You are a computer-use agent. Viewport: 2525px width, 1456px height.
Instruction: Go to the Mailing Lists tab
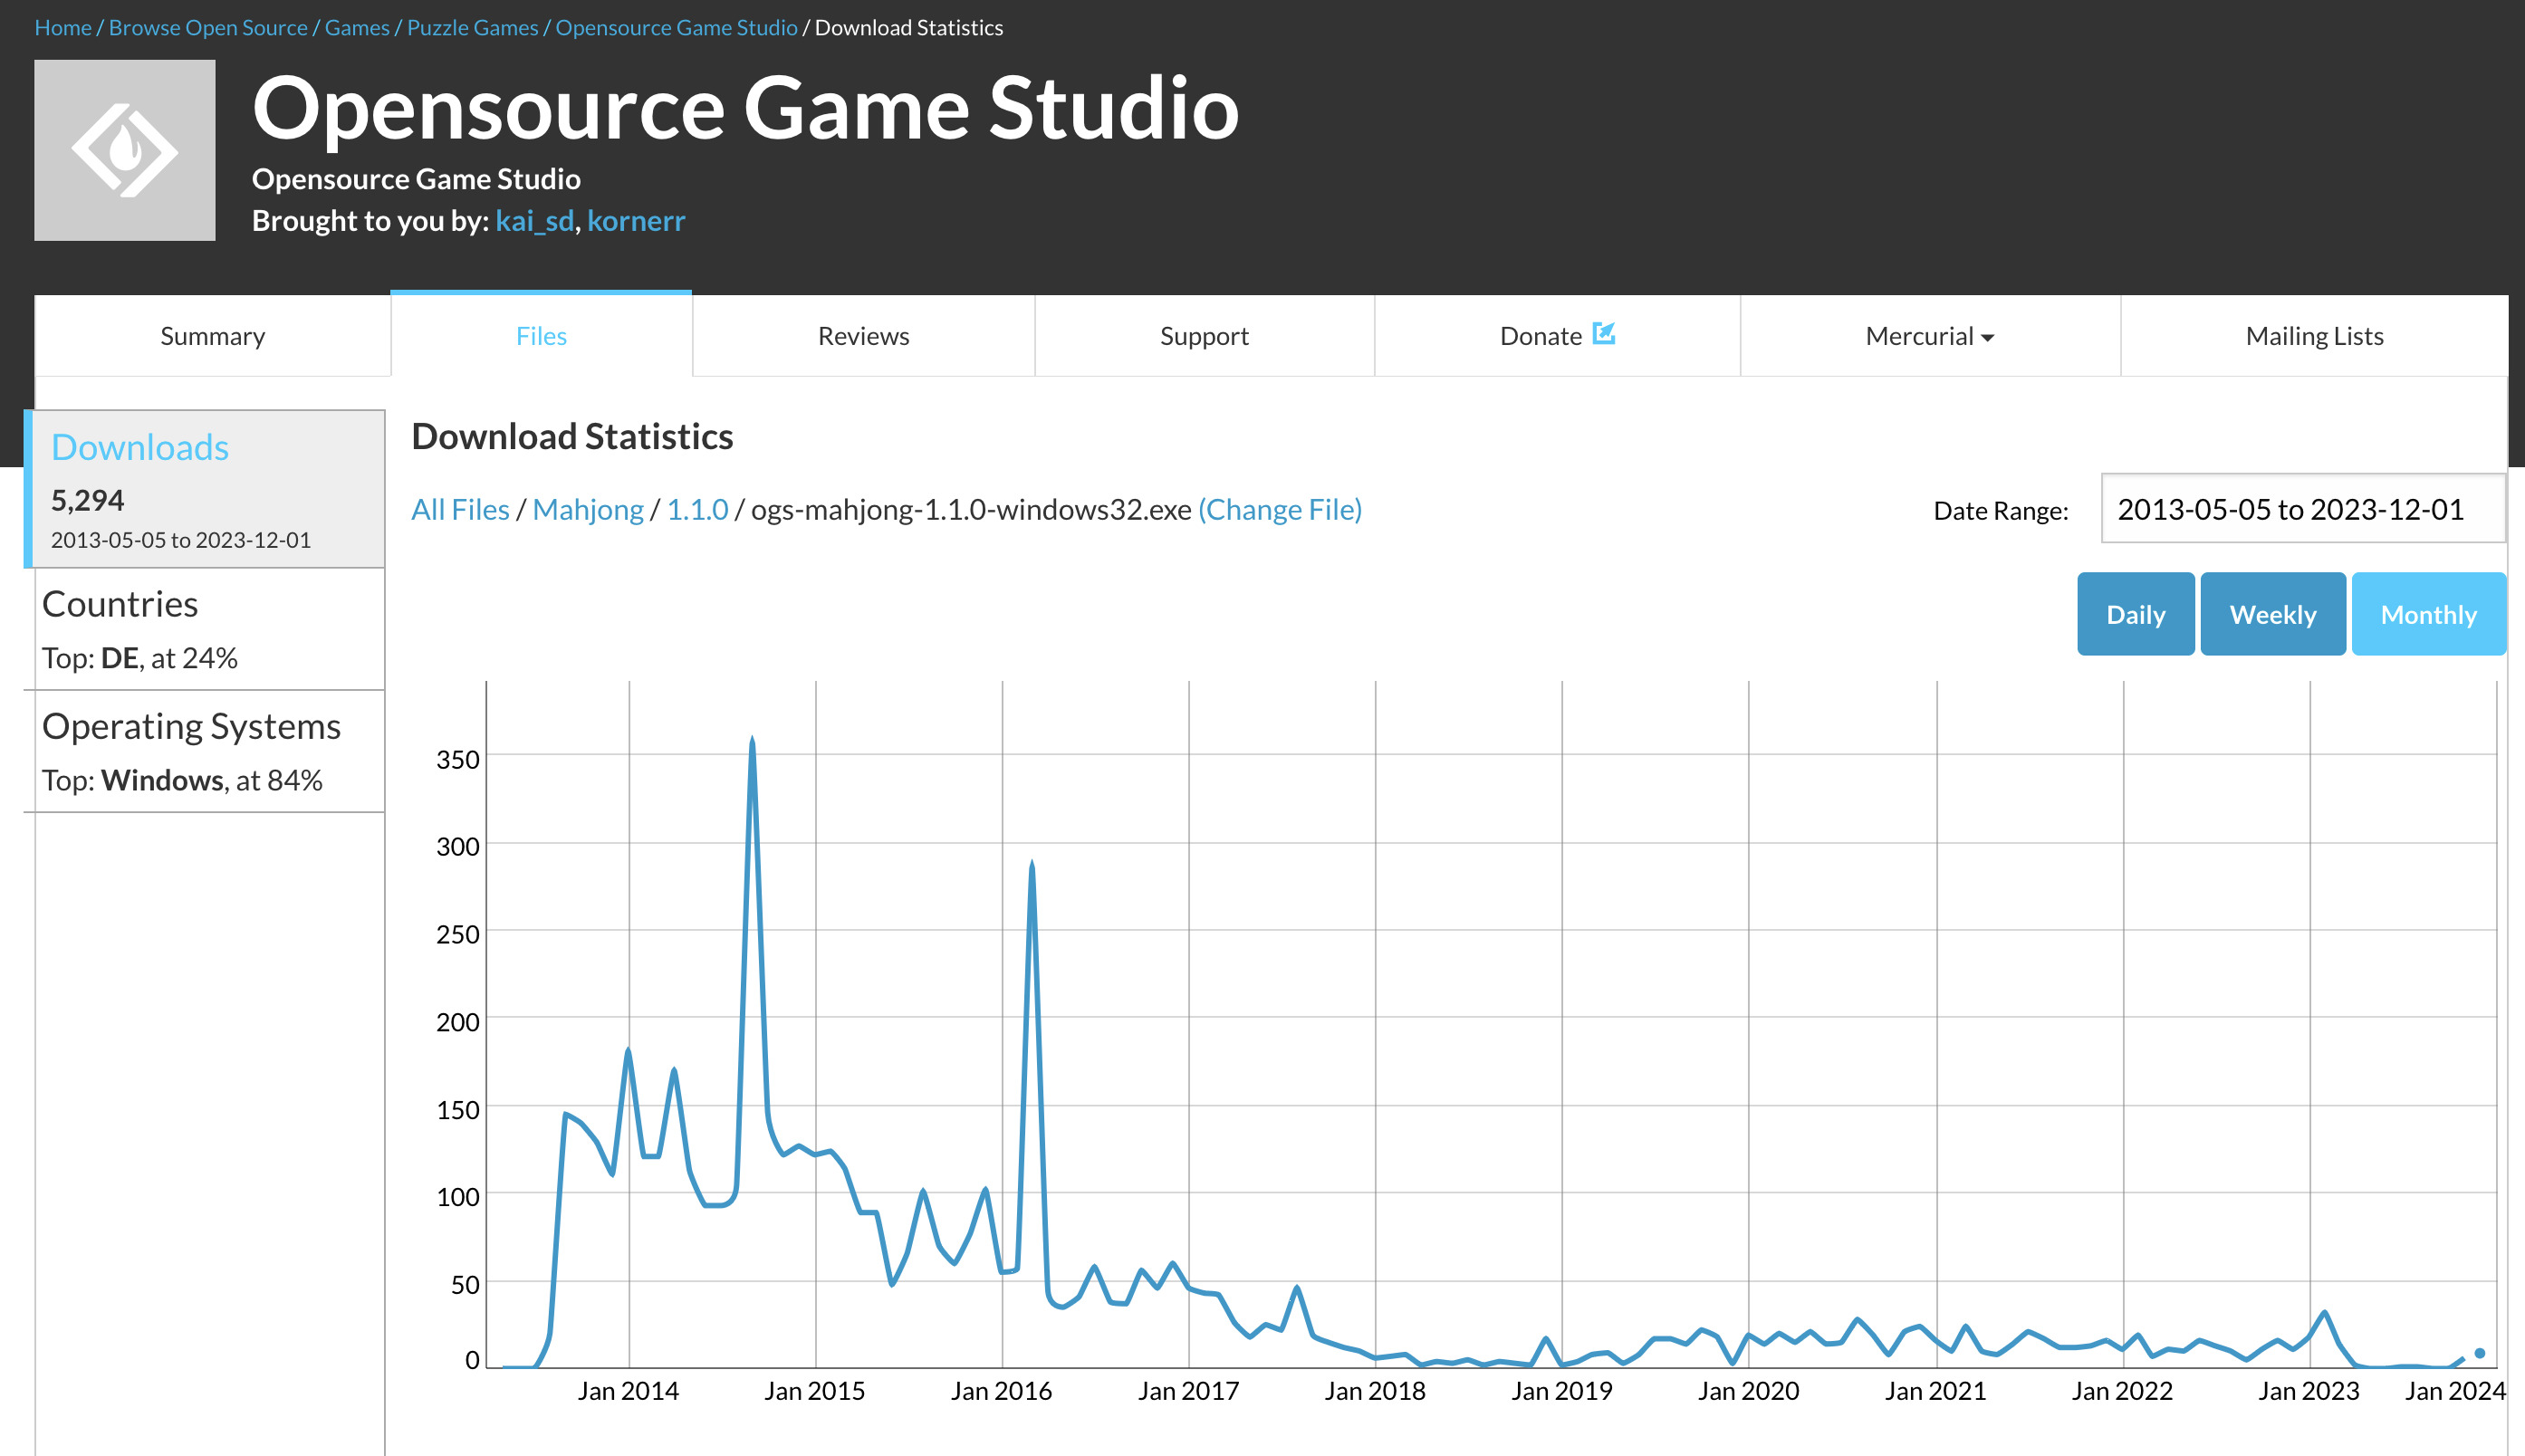(2315, 336)
